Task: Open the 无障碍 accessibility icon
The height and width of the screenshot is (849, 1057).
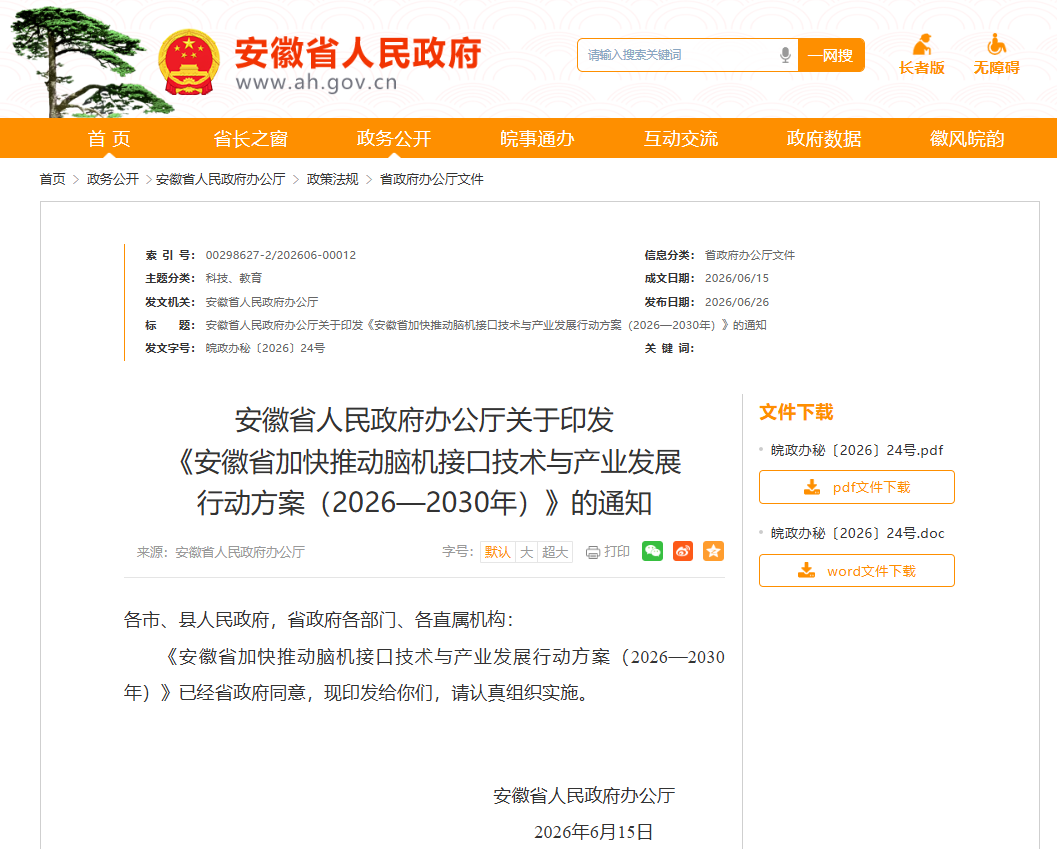Action: (x=996, y=45)
